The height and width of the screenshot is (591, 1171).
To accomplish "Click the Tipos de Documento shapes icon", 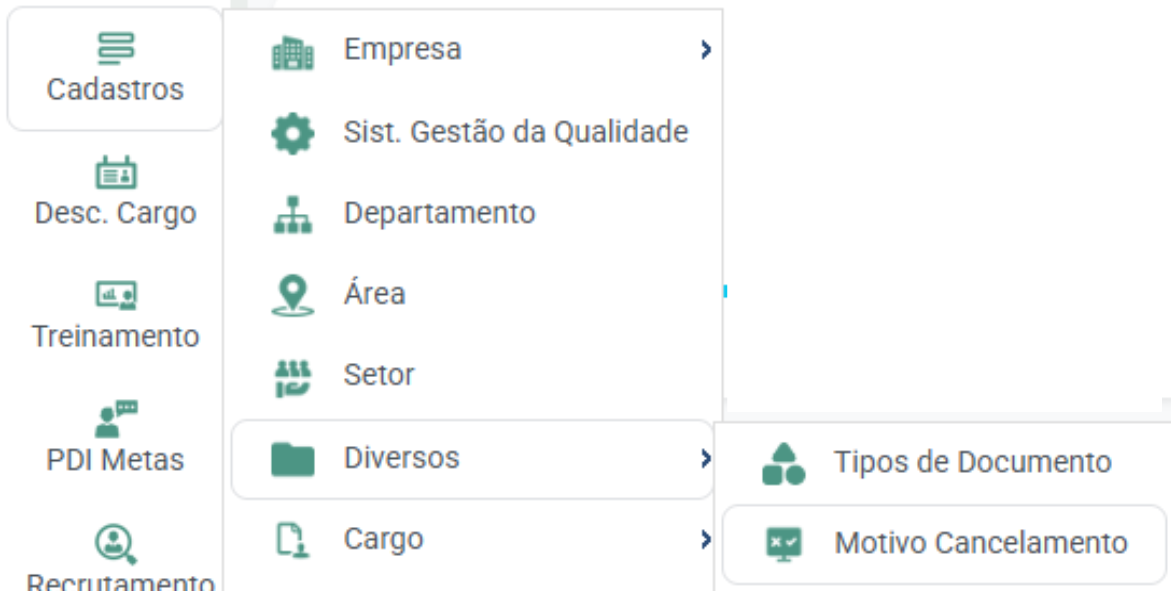I will tap(783, 463).
